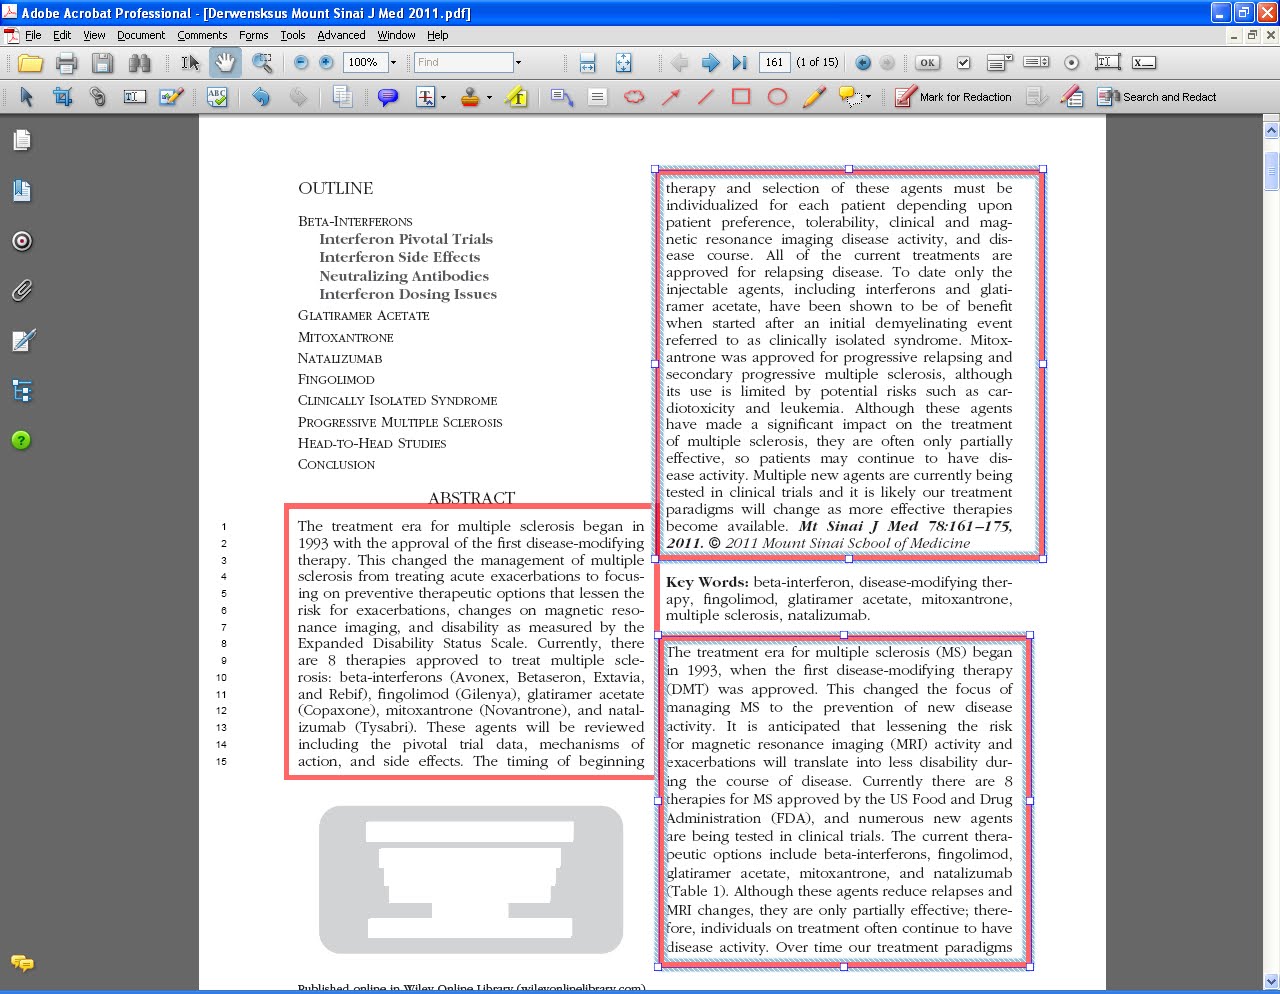Select the Check Box form field tool
Image resolution: width=1280 pixels, height=994 pixels.
click(x=961, y=62)
